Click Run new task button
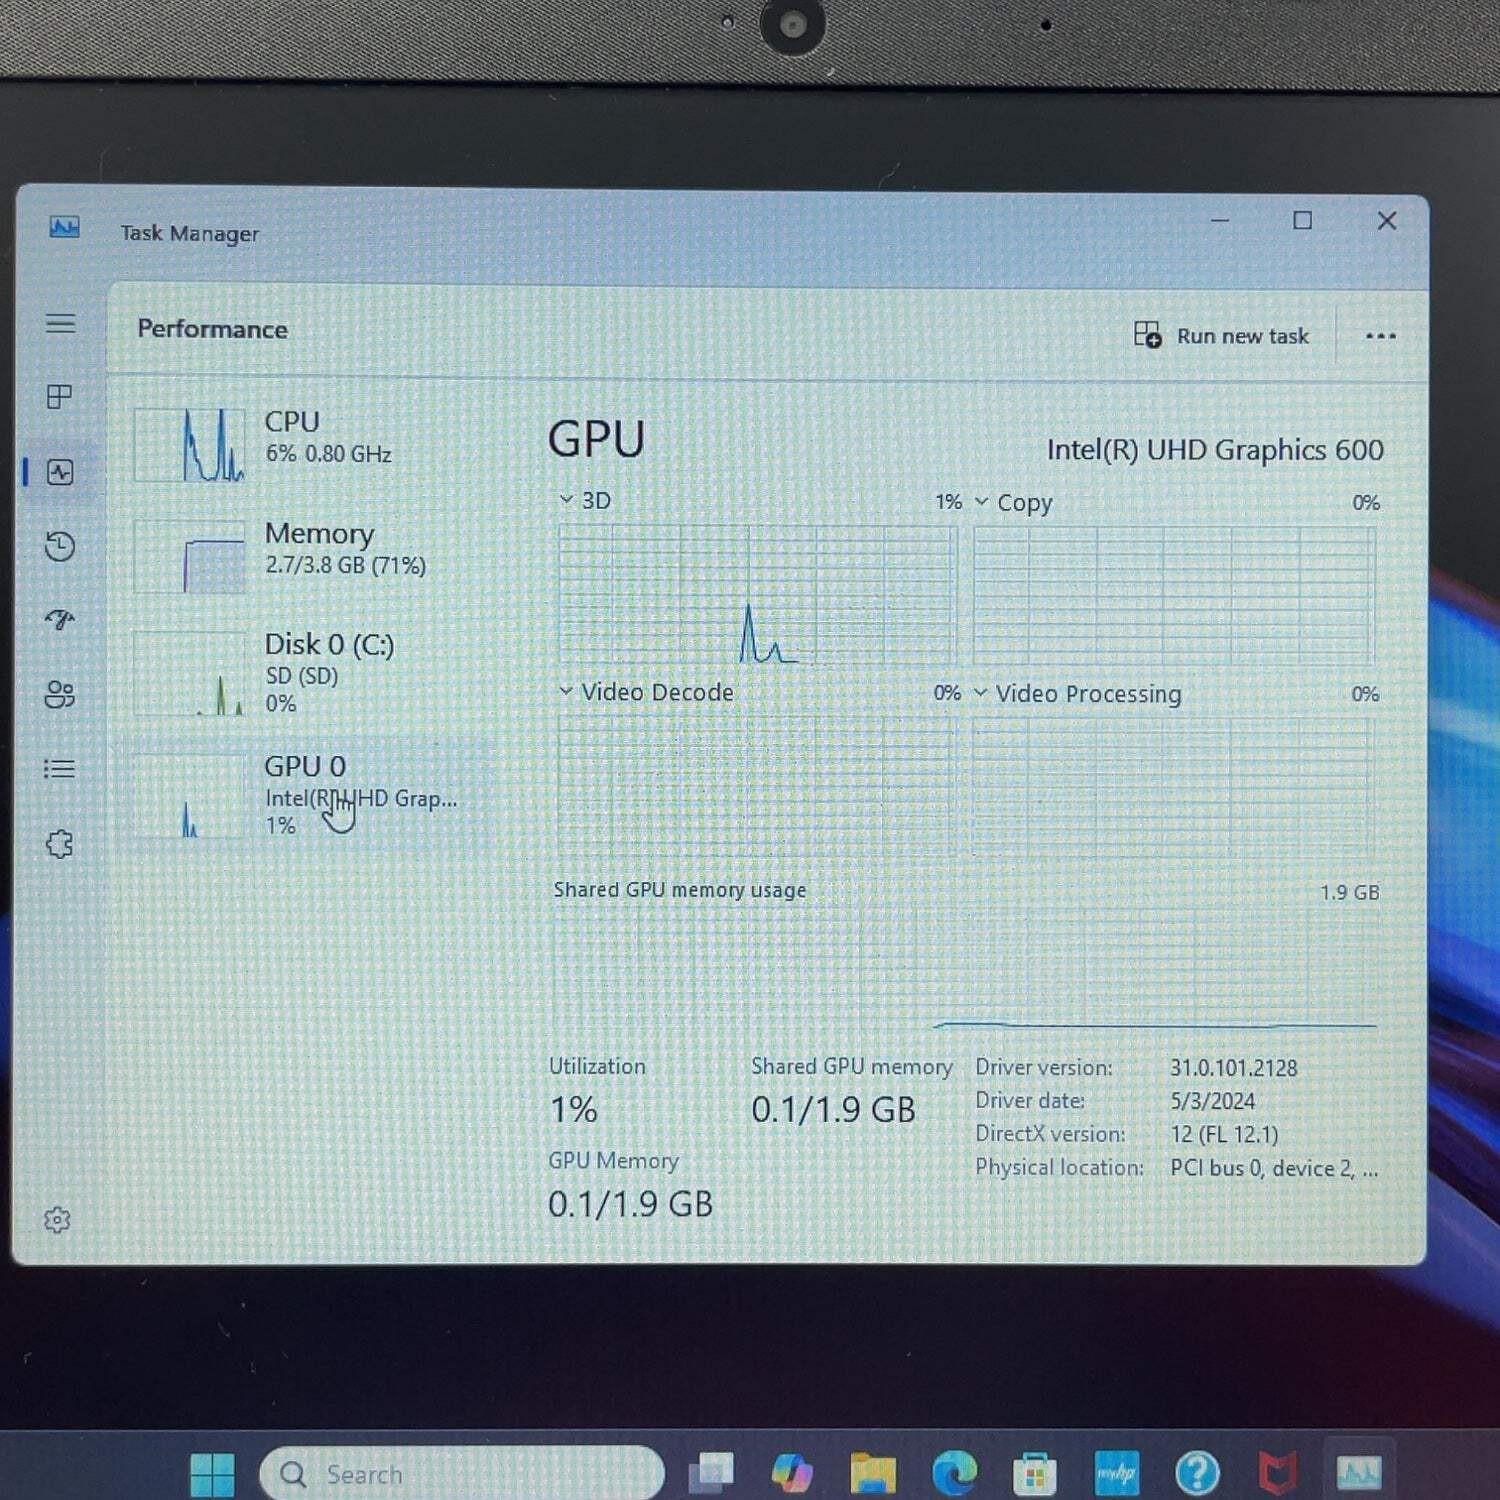Screen dimensions: 1500x1500 pyautogui.click(x=1221, y=336)
